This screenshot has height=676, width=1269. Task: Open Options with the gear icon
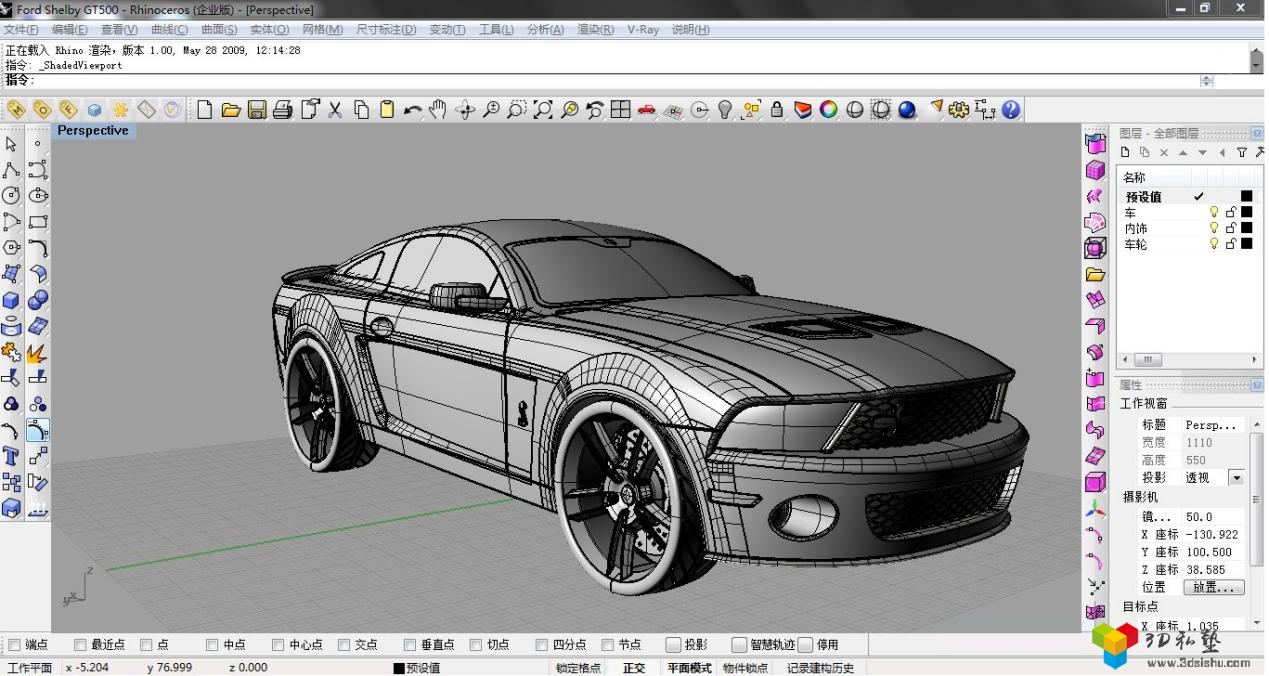click(959, 110)
